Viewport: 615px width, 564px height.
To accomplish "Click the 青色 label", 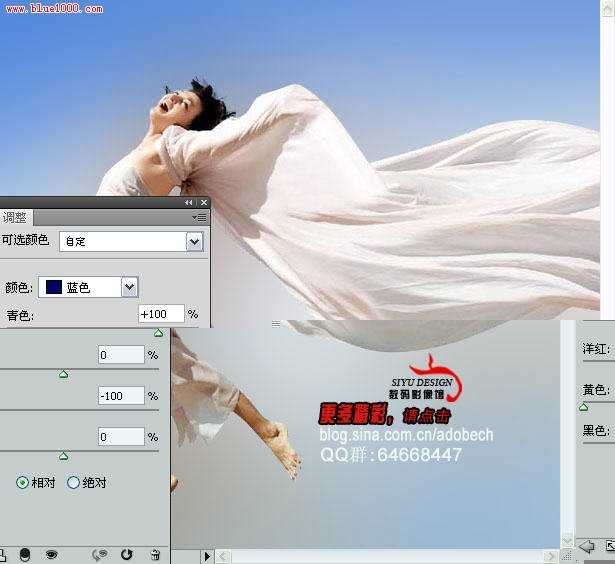I will [20, 315].
